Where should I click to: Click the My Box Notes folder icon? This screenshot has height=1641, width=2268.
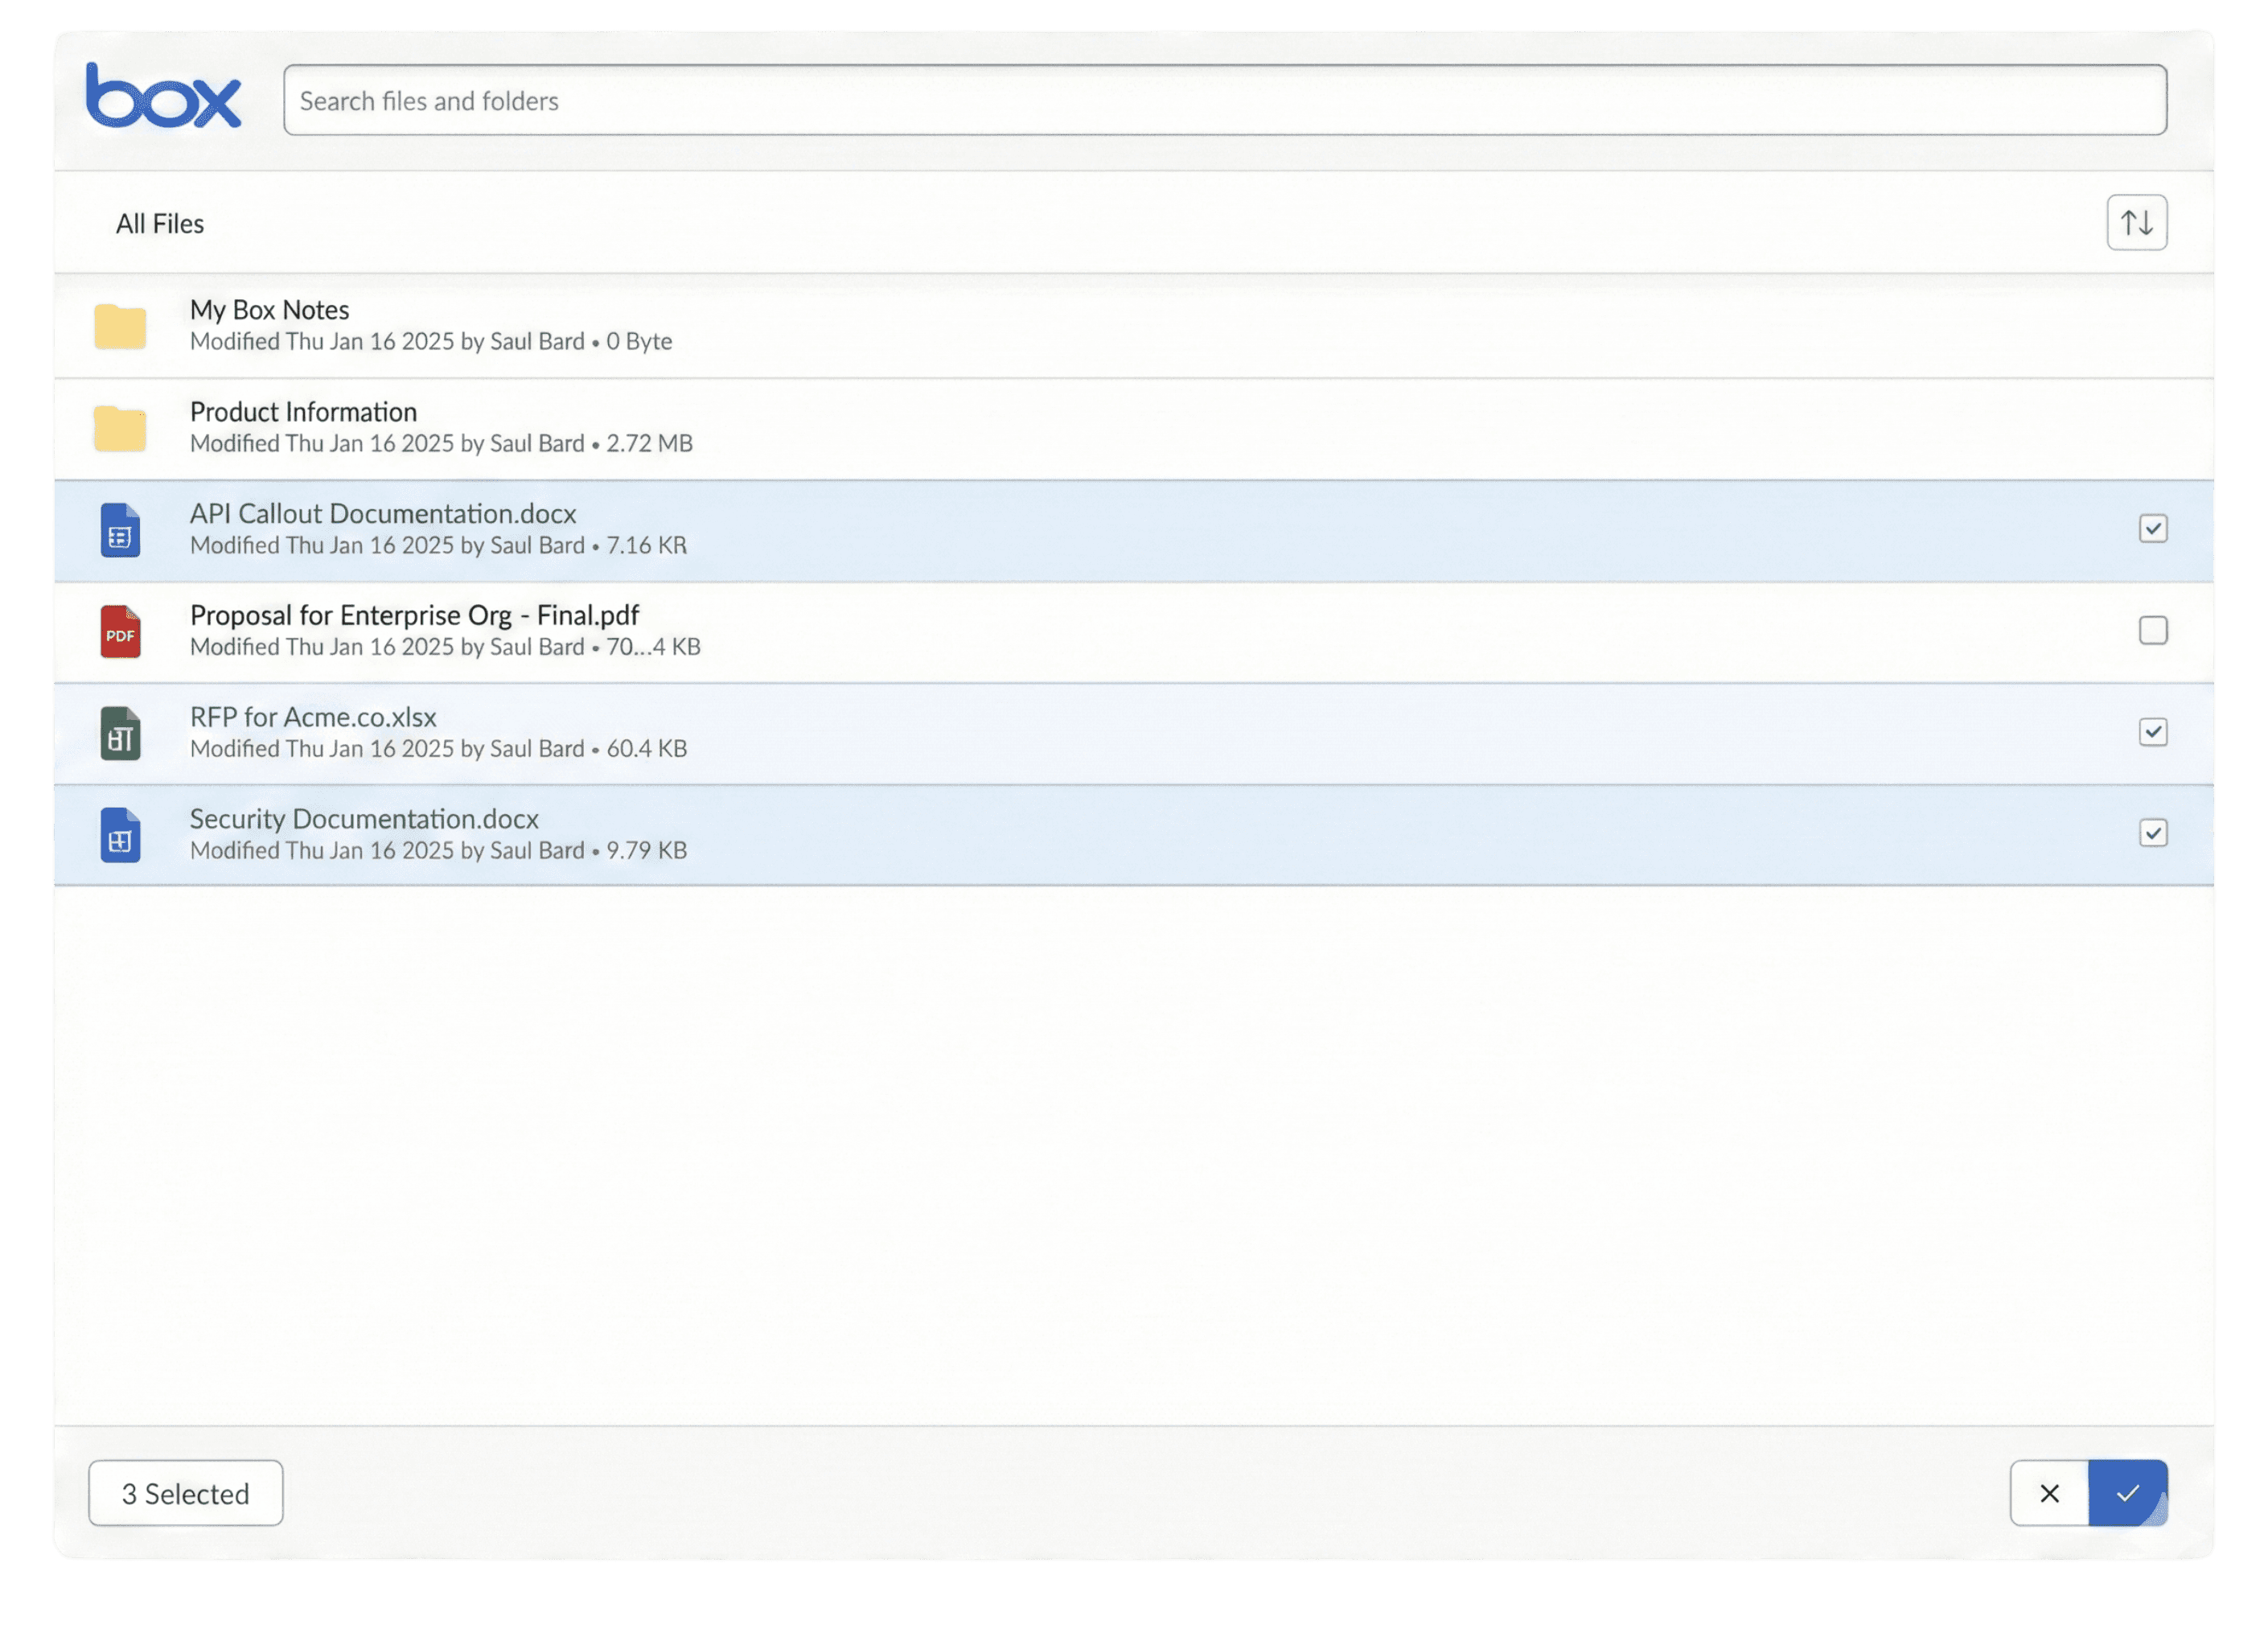click(120, 326)
